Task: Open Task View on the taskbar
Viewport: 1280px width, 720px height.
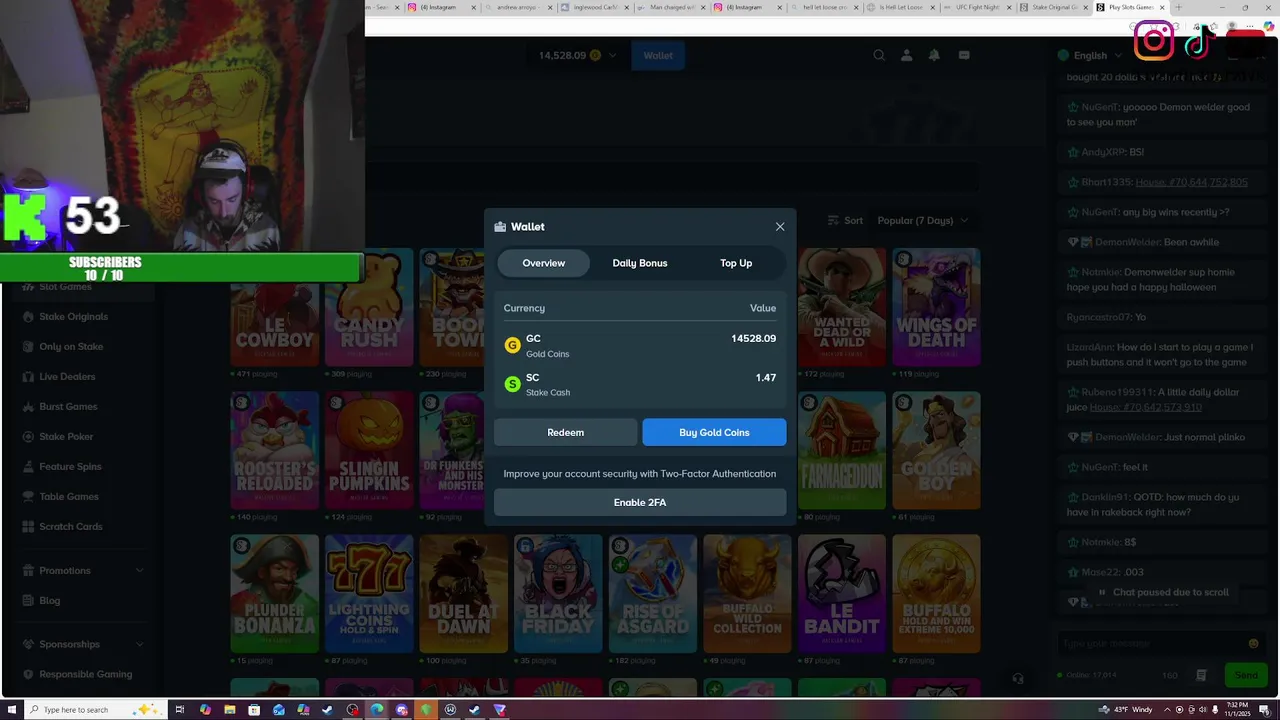Action: pos(180,710)
